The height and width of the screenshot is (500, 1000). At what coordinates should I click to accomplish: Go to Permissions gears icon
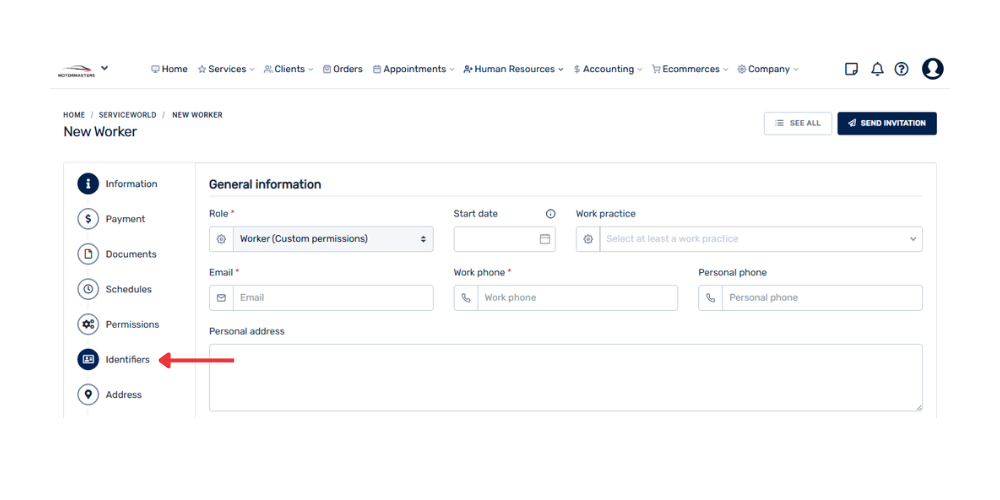[88, 324]
